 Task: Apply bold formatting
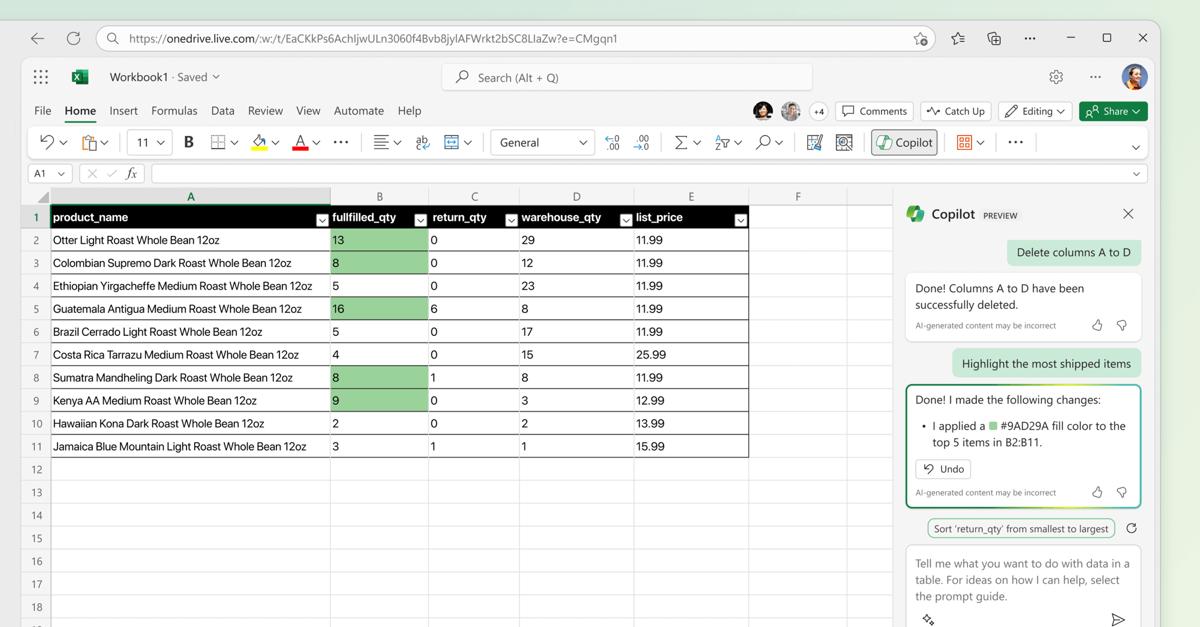point(188,142)
